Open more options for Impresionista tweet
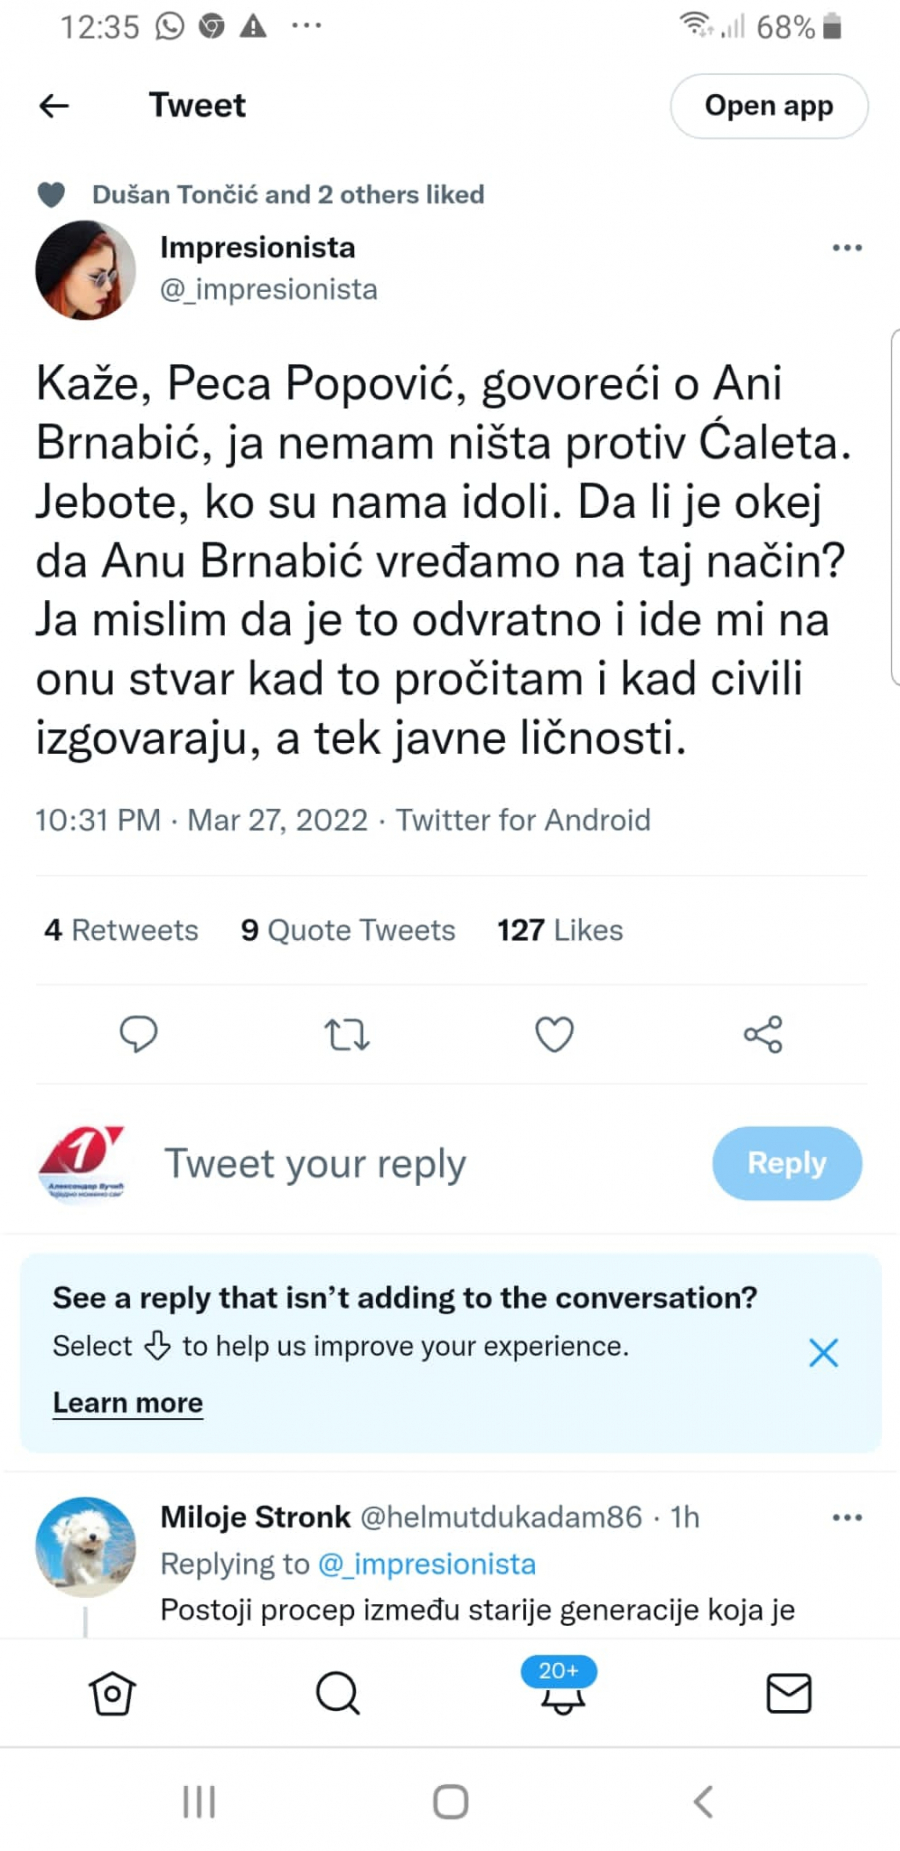The height and width of the screenshot is (1851, 900). (847, 248)
